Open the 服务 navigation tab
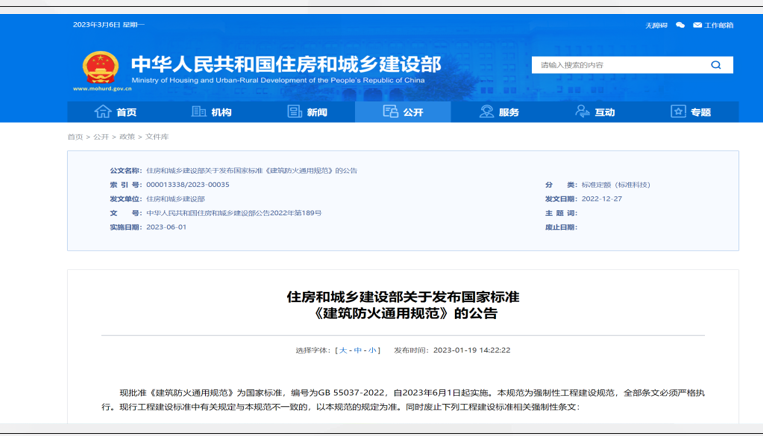763x436 pixels. 498,112
